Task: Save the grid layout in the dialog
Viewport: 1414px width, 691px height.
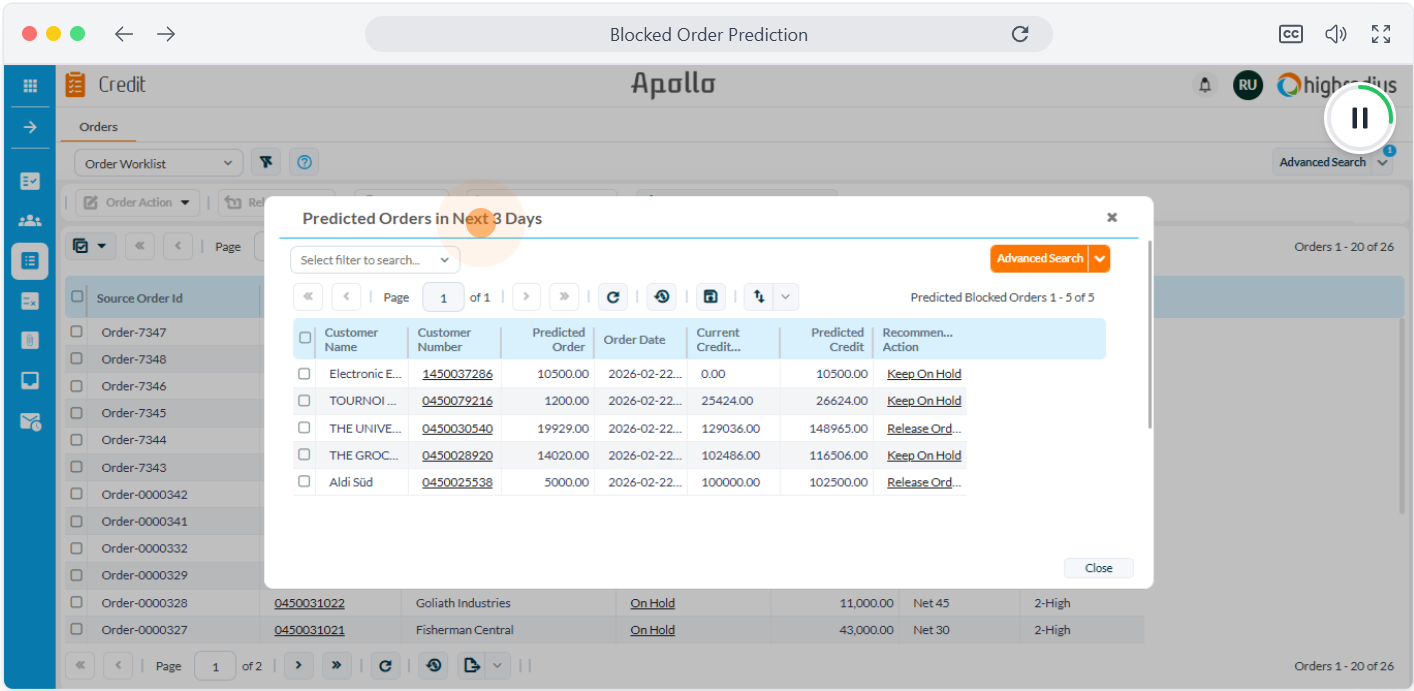Action: (711, 296)
